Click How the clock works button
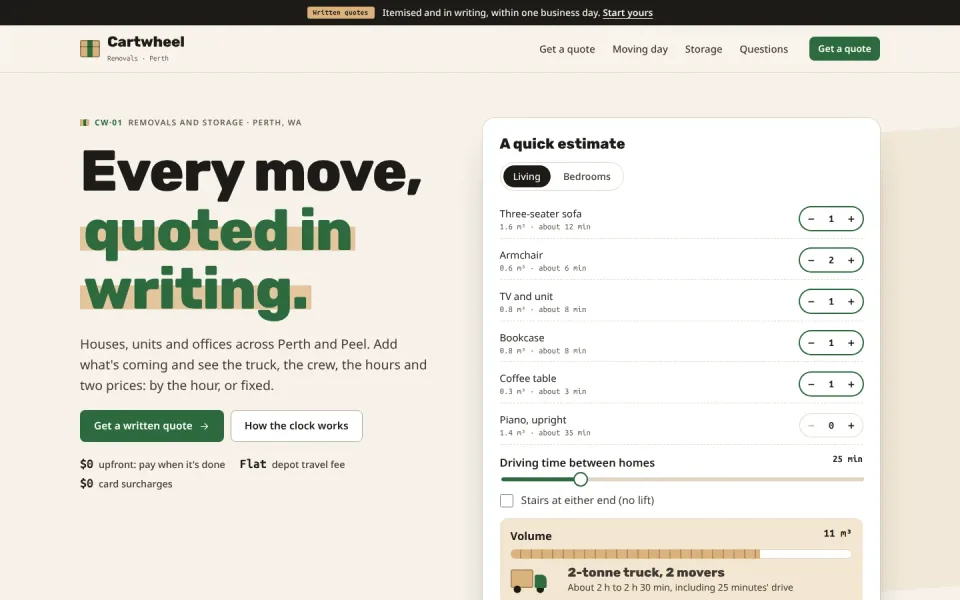Screen dimensions: 960x600 (296, 426)
